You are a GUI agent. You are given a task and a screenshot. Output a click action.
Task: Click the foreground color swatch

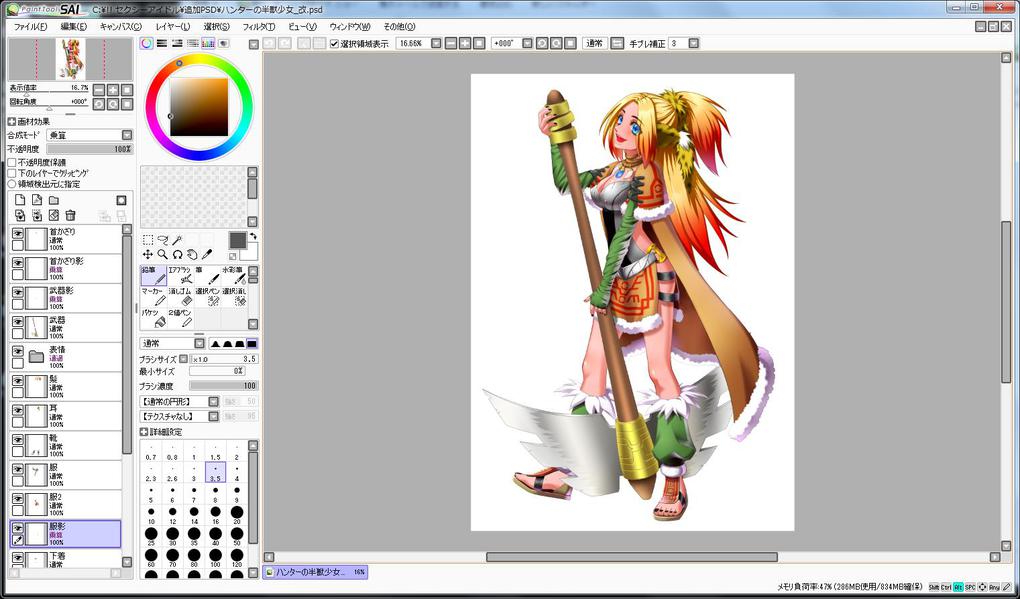[x=237, y=240]
